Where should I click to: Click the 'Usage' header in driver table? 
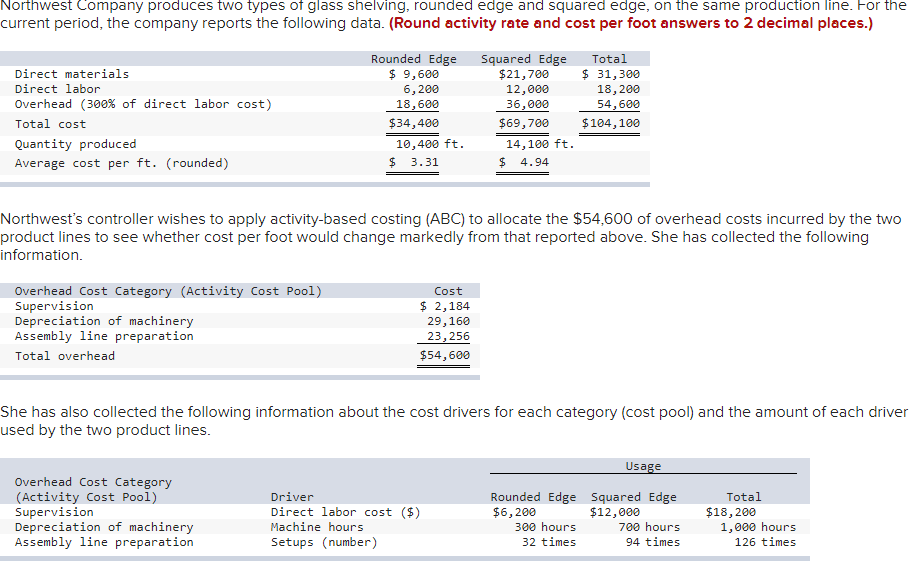pyautogui.click(x=643, y=466)
